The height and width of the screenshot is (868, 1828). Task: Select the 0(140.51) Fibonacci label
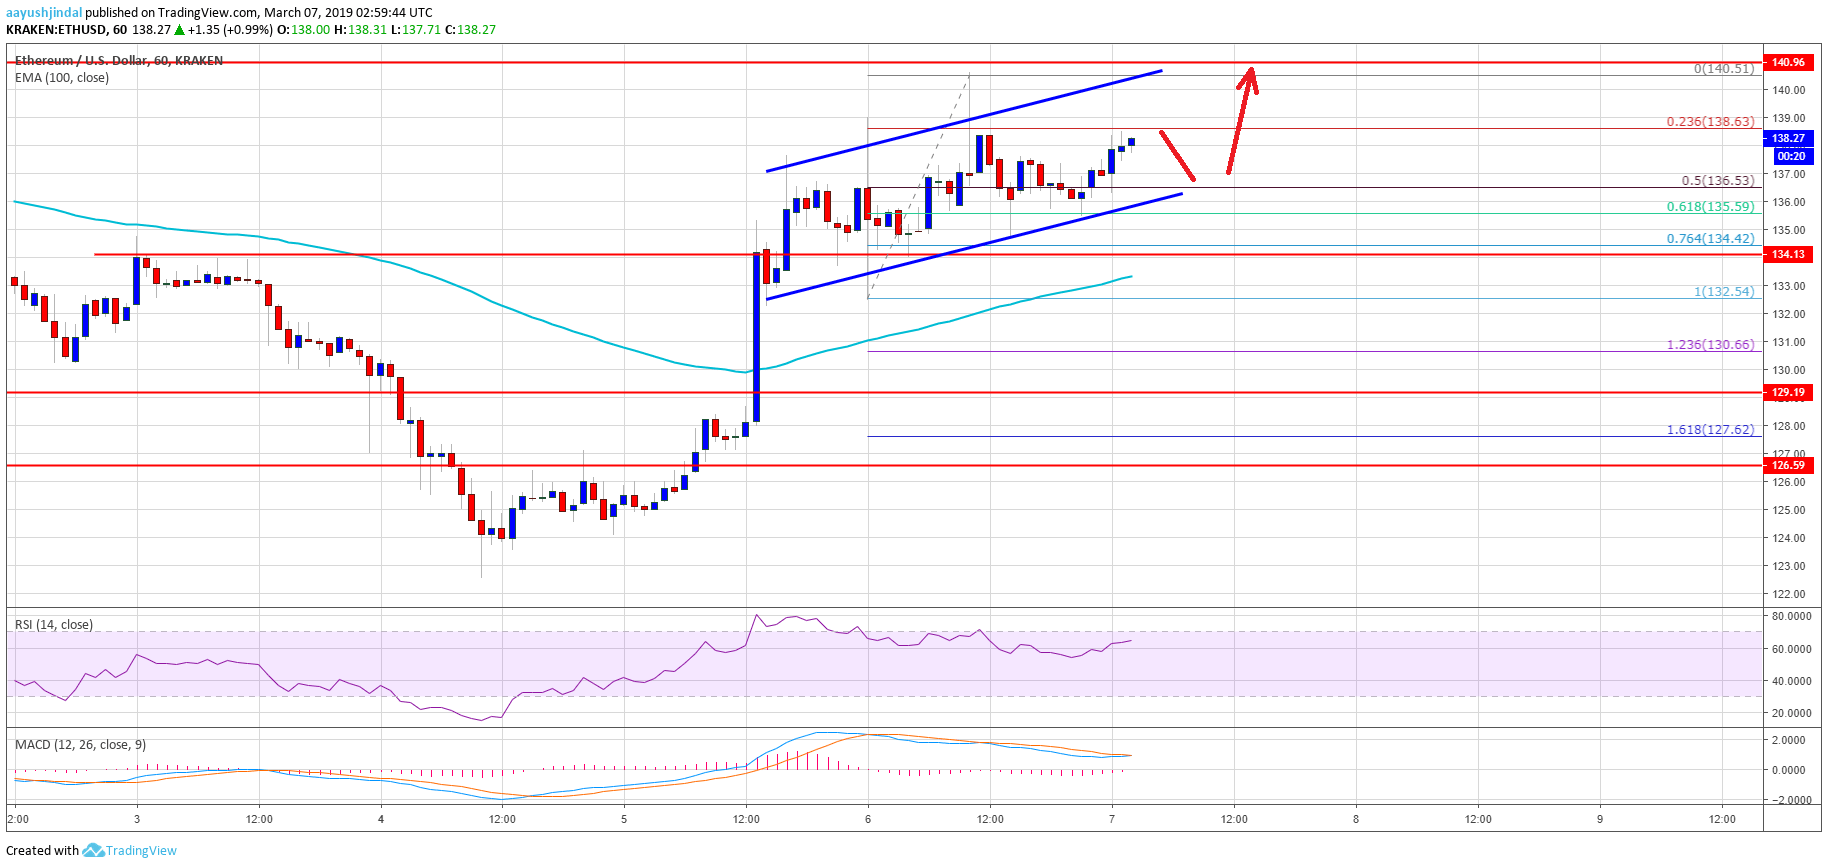[1723, 69]
